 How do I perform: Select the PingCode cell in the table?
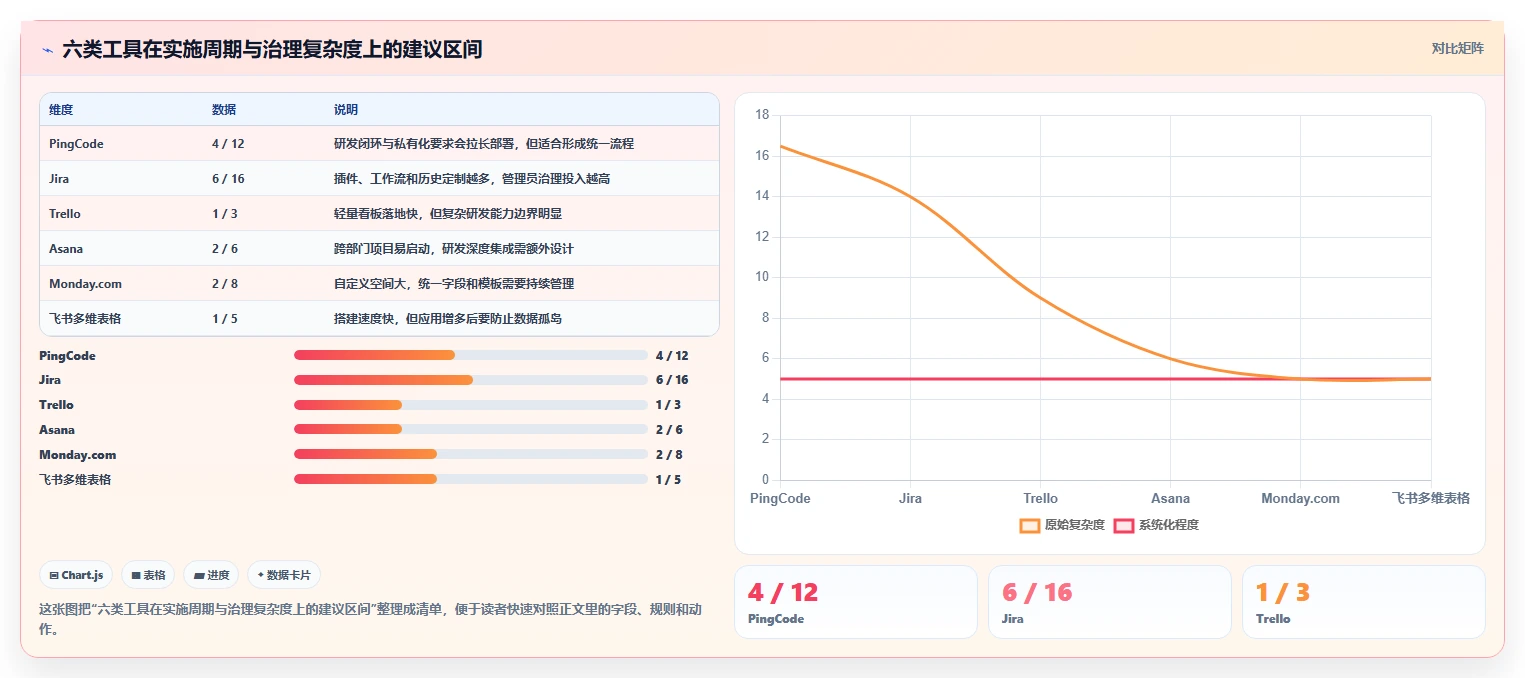[x=76, y=144]
